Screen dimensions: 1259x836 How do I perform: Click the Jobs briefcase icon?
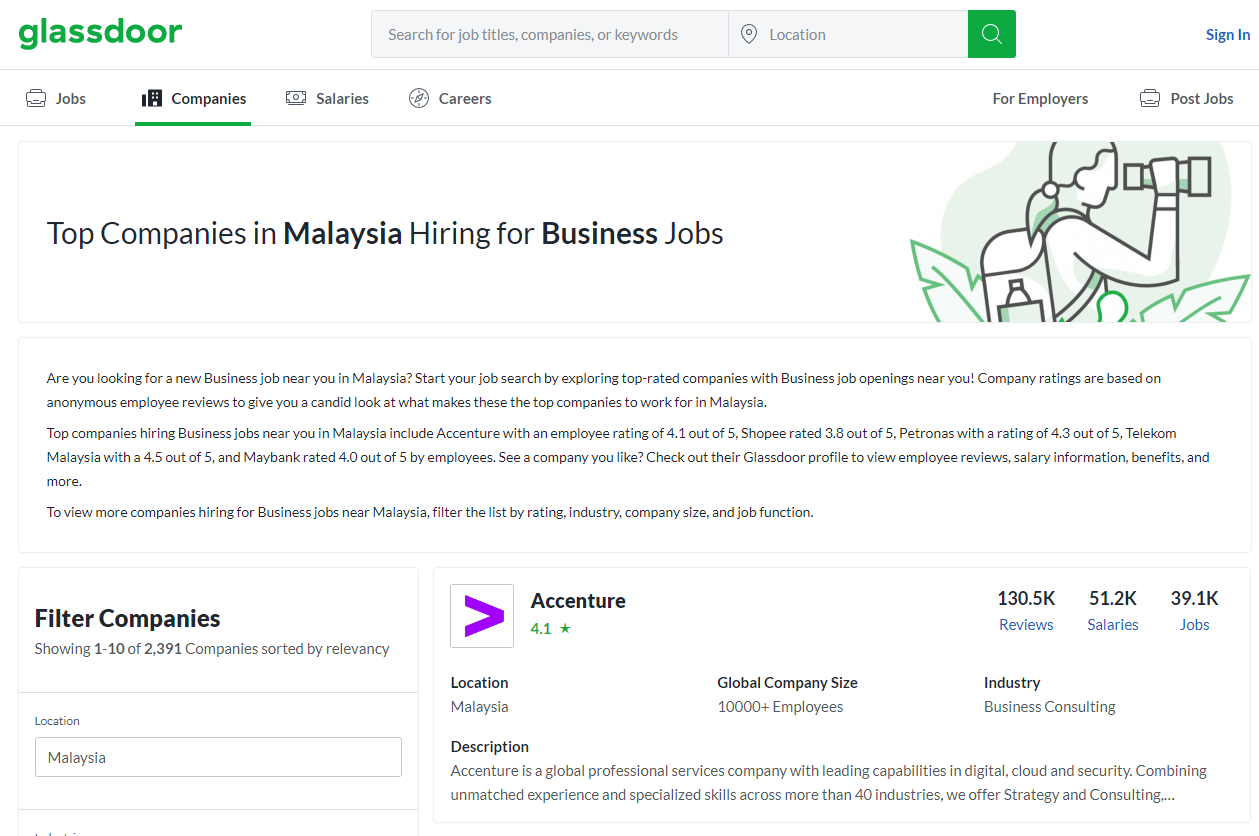(36, 98)
